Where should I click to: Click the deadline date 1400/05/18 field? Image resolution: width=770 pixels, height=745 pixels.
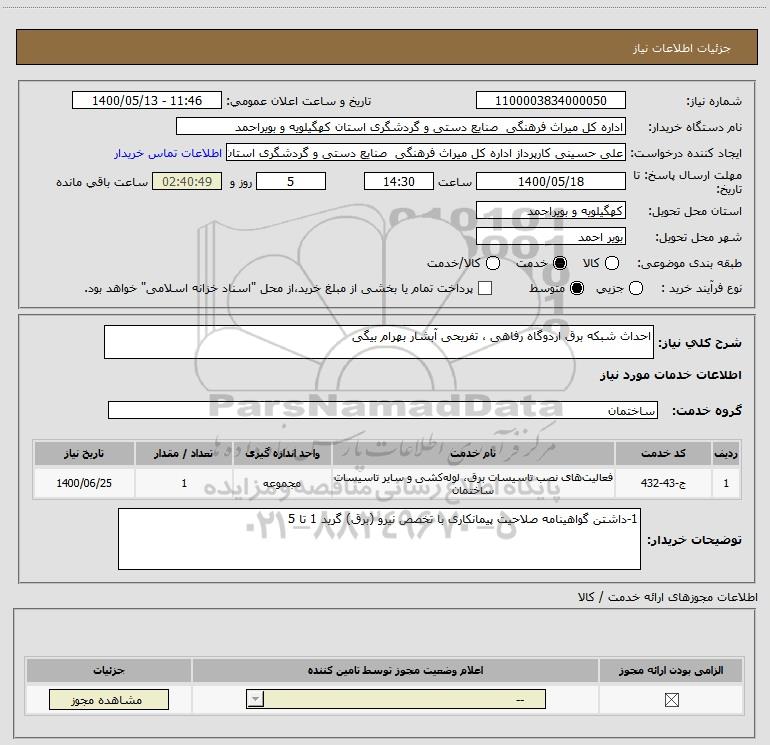click(550, 181)
